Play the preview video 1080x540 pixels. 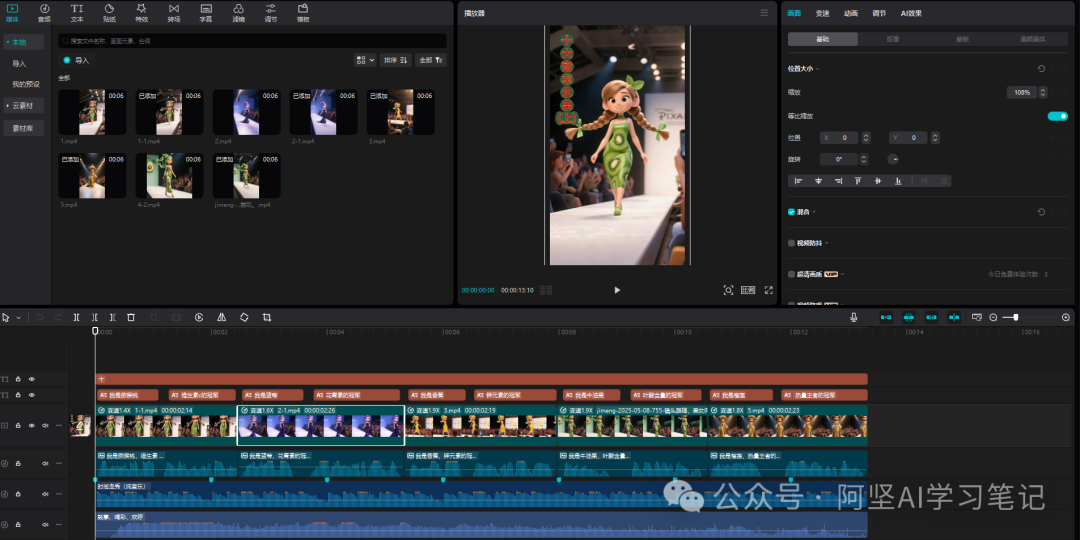pos(617,290)
